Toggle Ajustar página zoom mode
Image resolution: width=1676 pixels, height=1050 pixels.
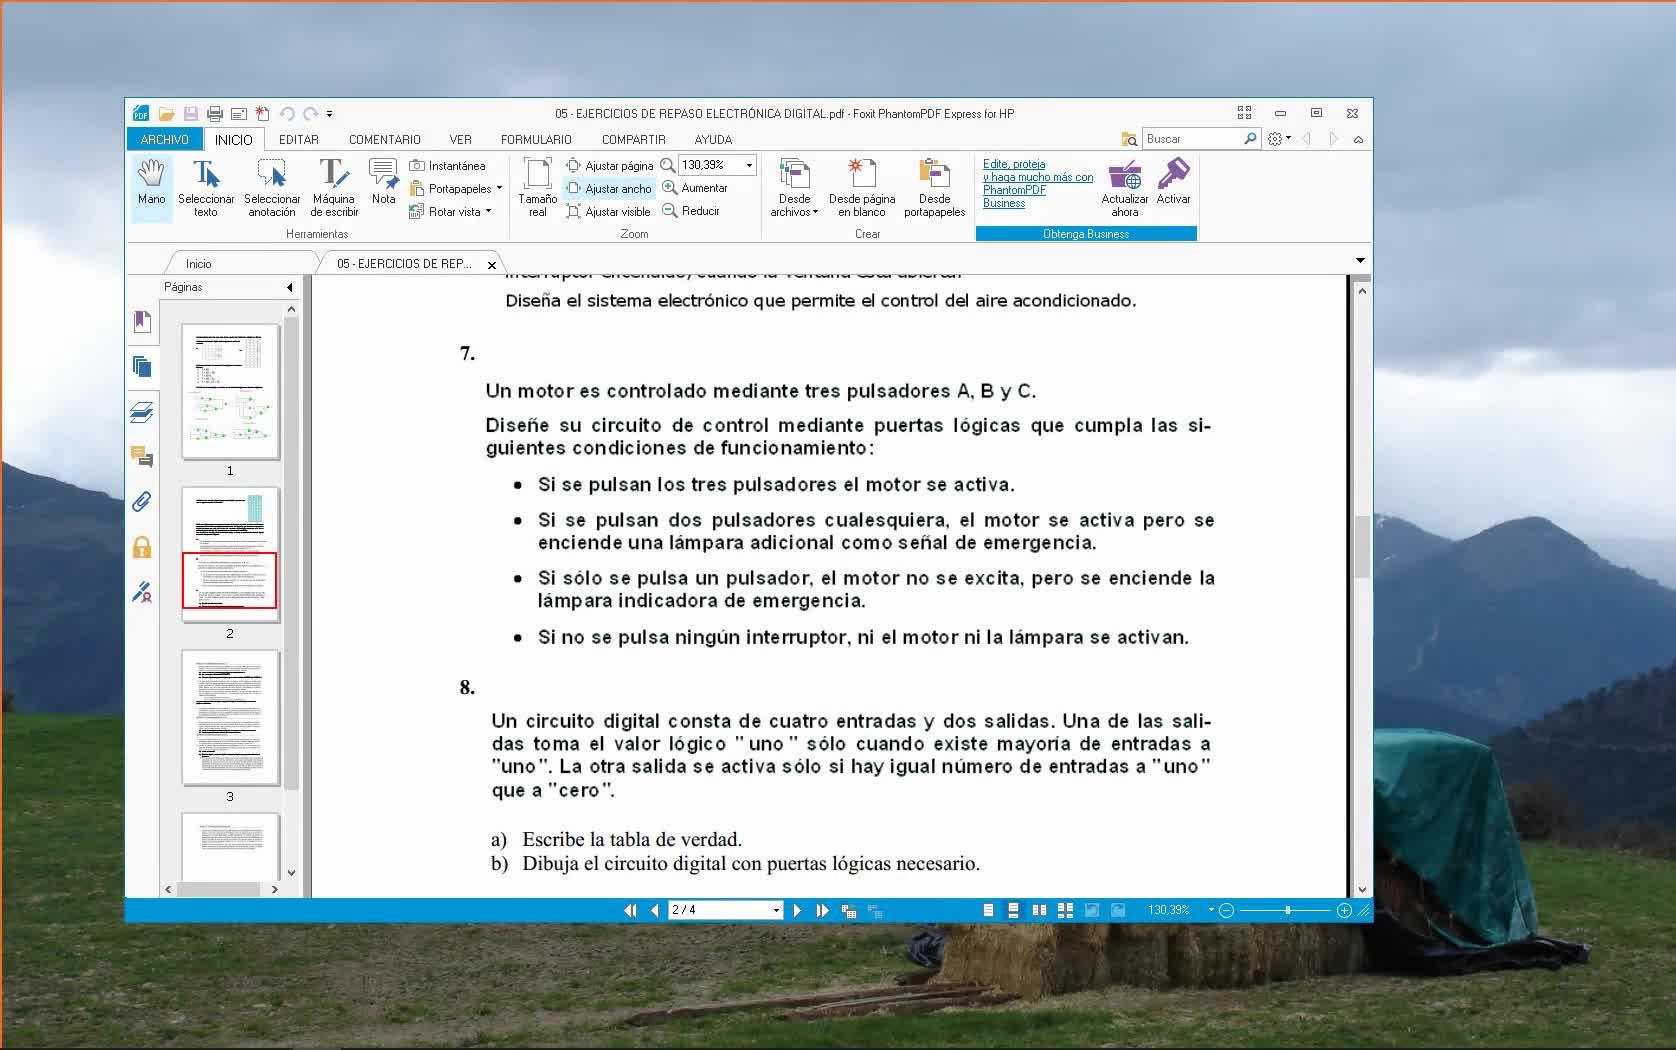click(x=610, y=166)
